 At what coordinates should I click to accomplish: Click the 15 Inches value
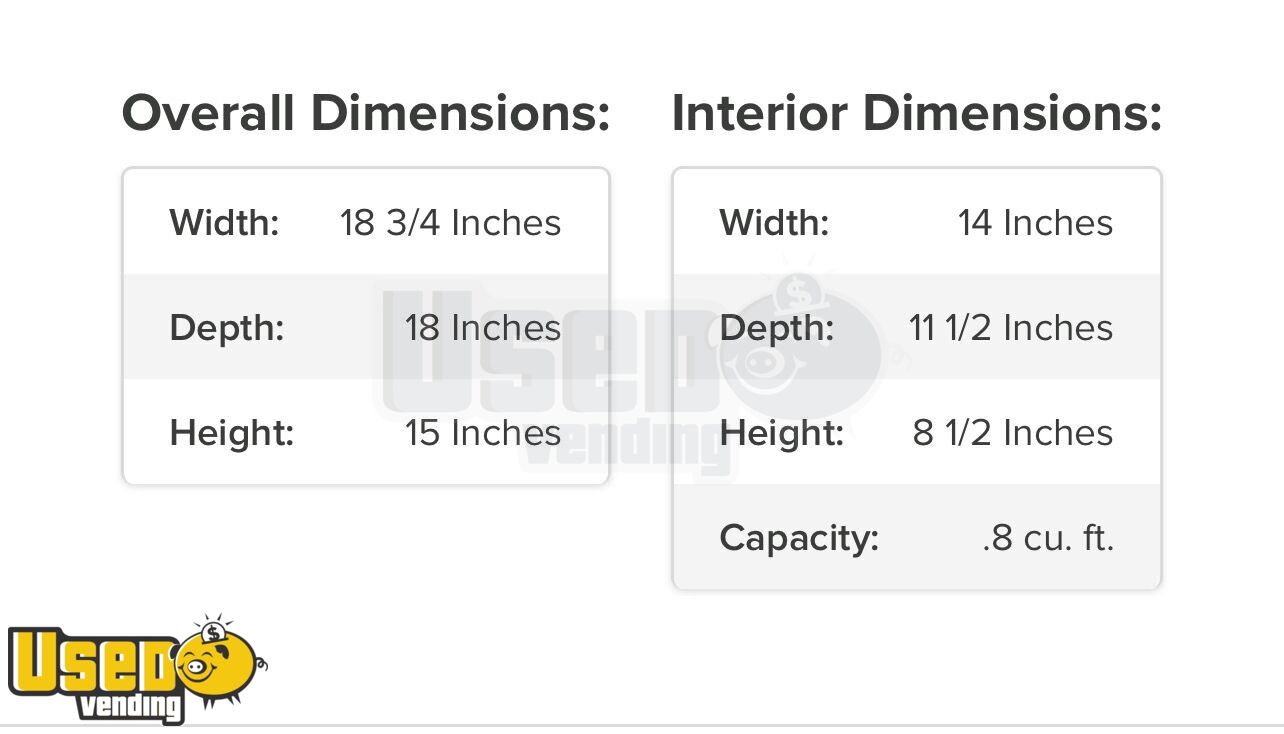point(483,432)
